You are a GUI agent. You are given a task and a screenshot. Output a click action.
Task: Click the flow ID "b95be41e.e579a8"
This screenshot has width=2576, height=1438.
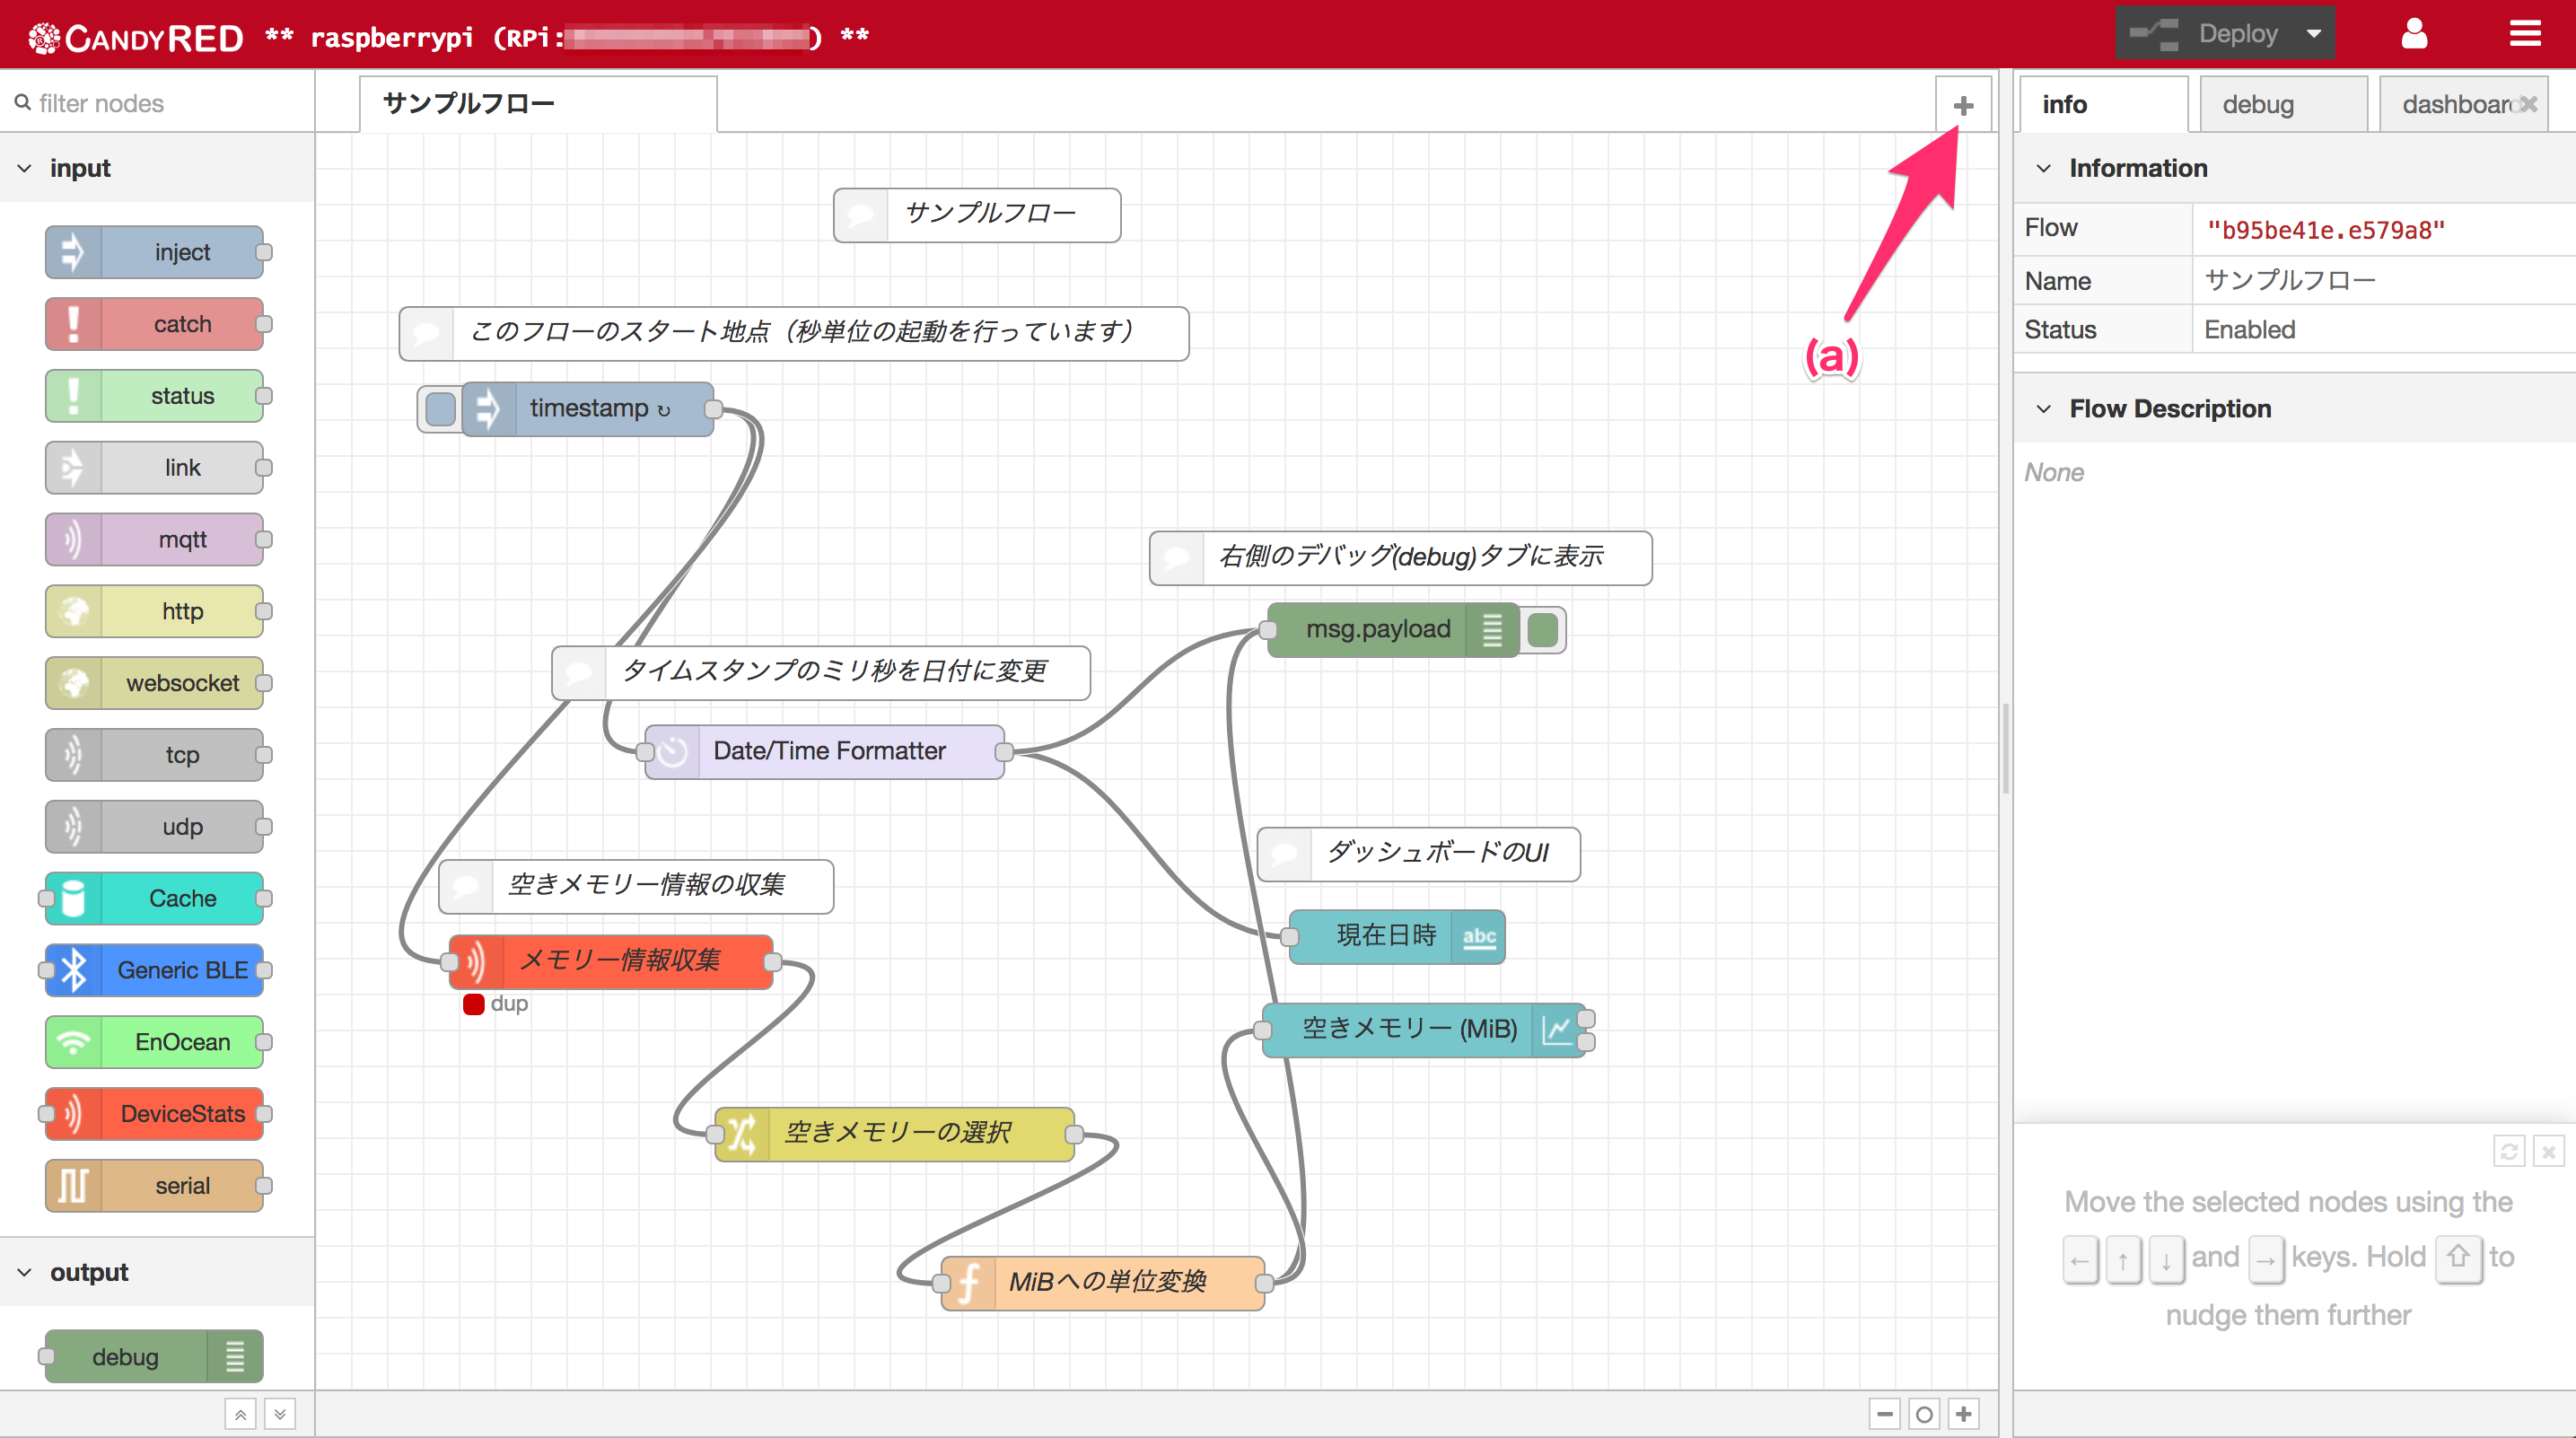tap(2326, 230)
